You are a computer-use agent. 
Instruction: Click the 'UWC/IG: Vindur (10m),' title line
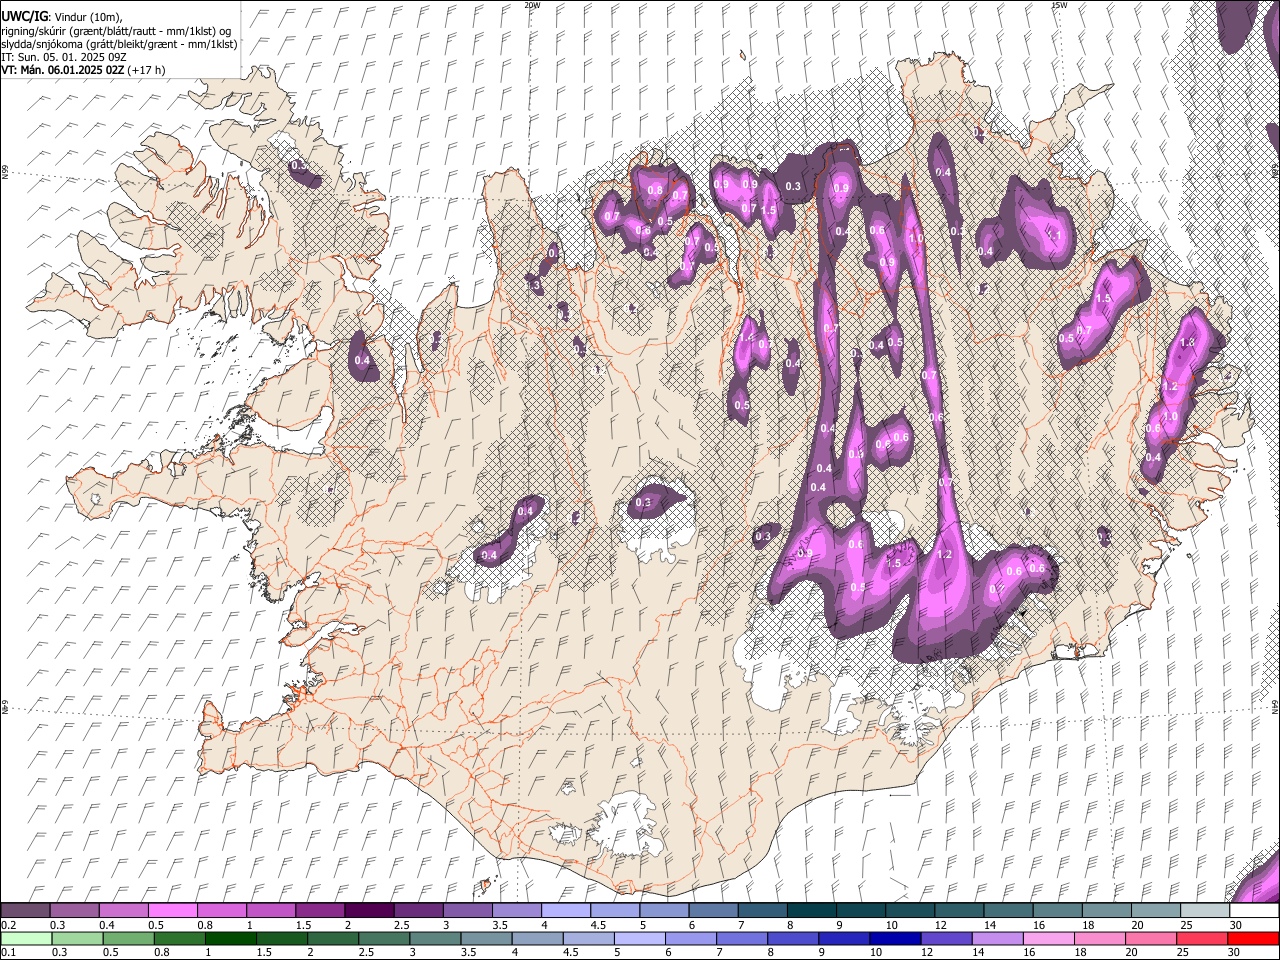tap(62, 17)
